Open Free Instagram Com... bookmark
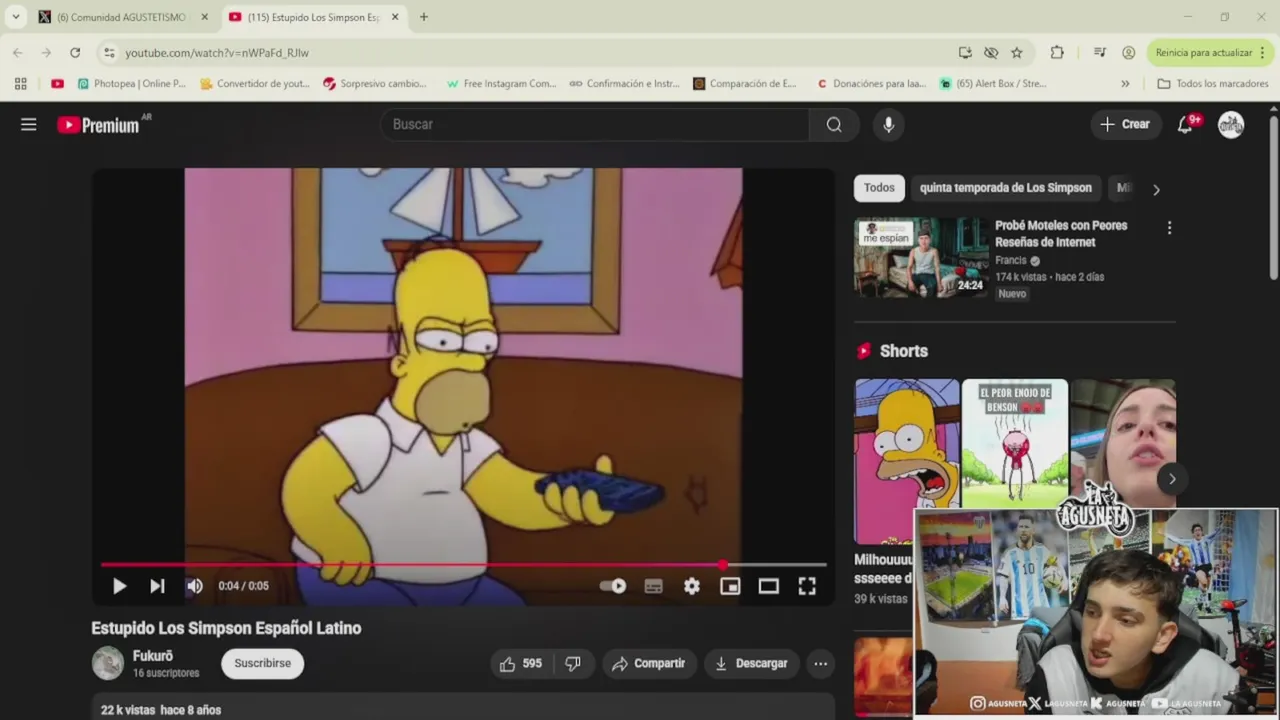This screenshot has height=720, width=1280. (501, 84)
